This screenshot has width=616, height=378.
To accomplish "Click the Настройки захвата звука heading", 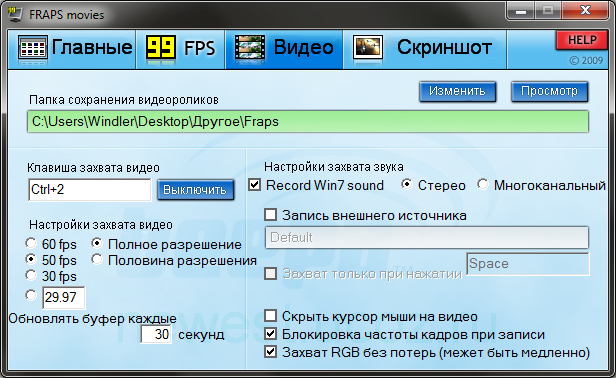I will click(x=334, y=167).
